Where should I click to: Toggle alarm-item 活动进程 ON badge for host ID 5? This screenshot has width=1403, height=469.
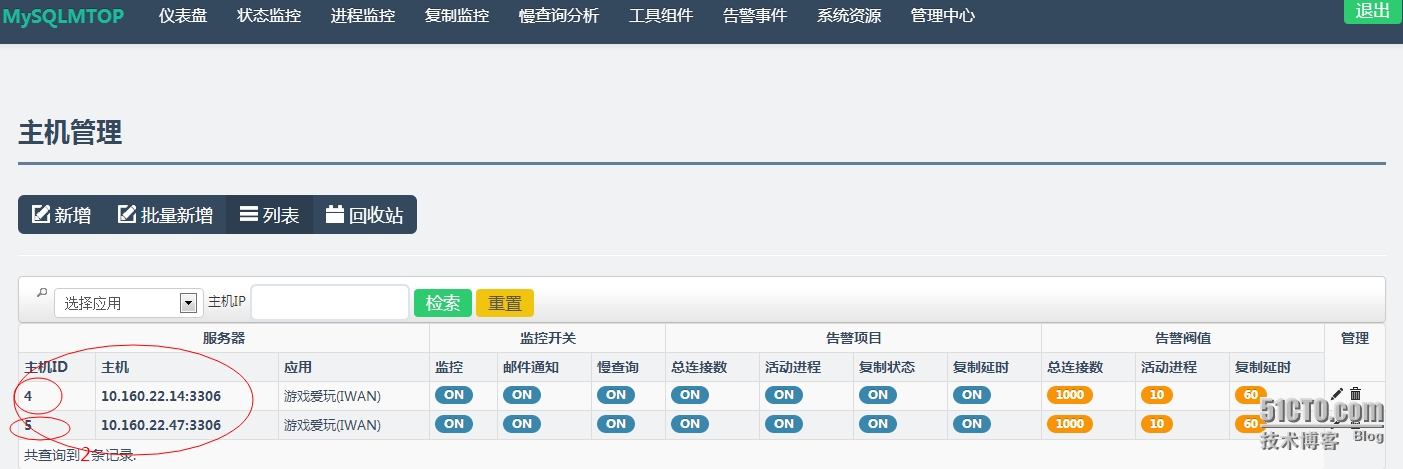pyautogui.click(x=784, y=424)
